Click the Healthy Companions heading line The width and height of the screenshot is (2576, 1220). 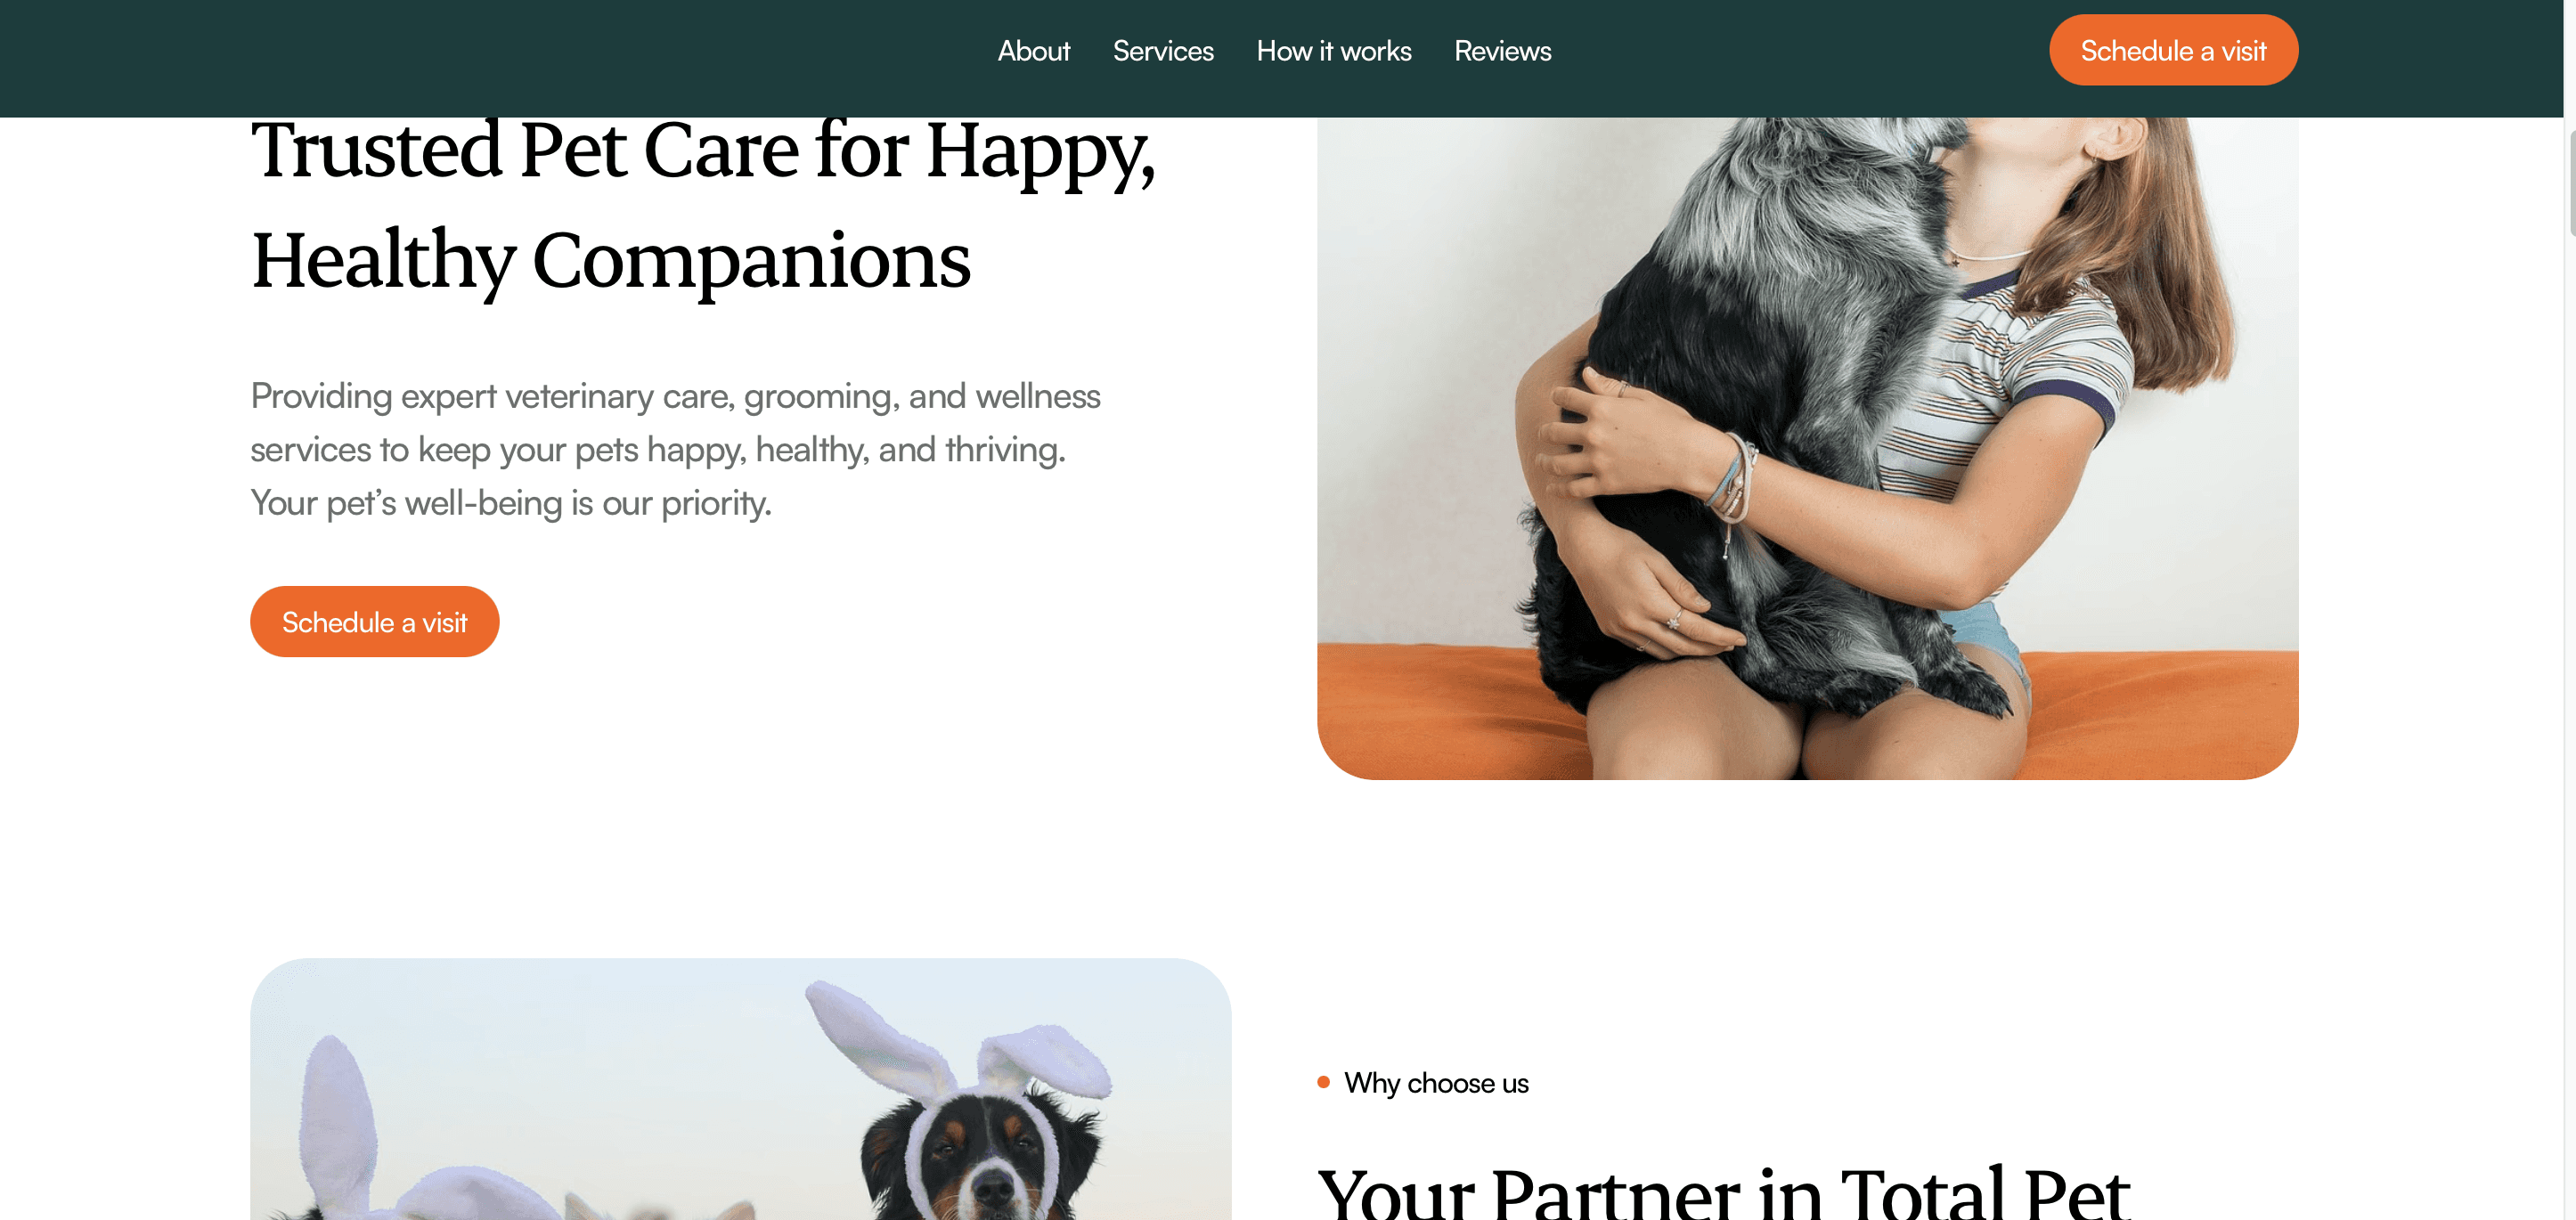tap(610, 261)
